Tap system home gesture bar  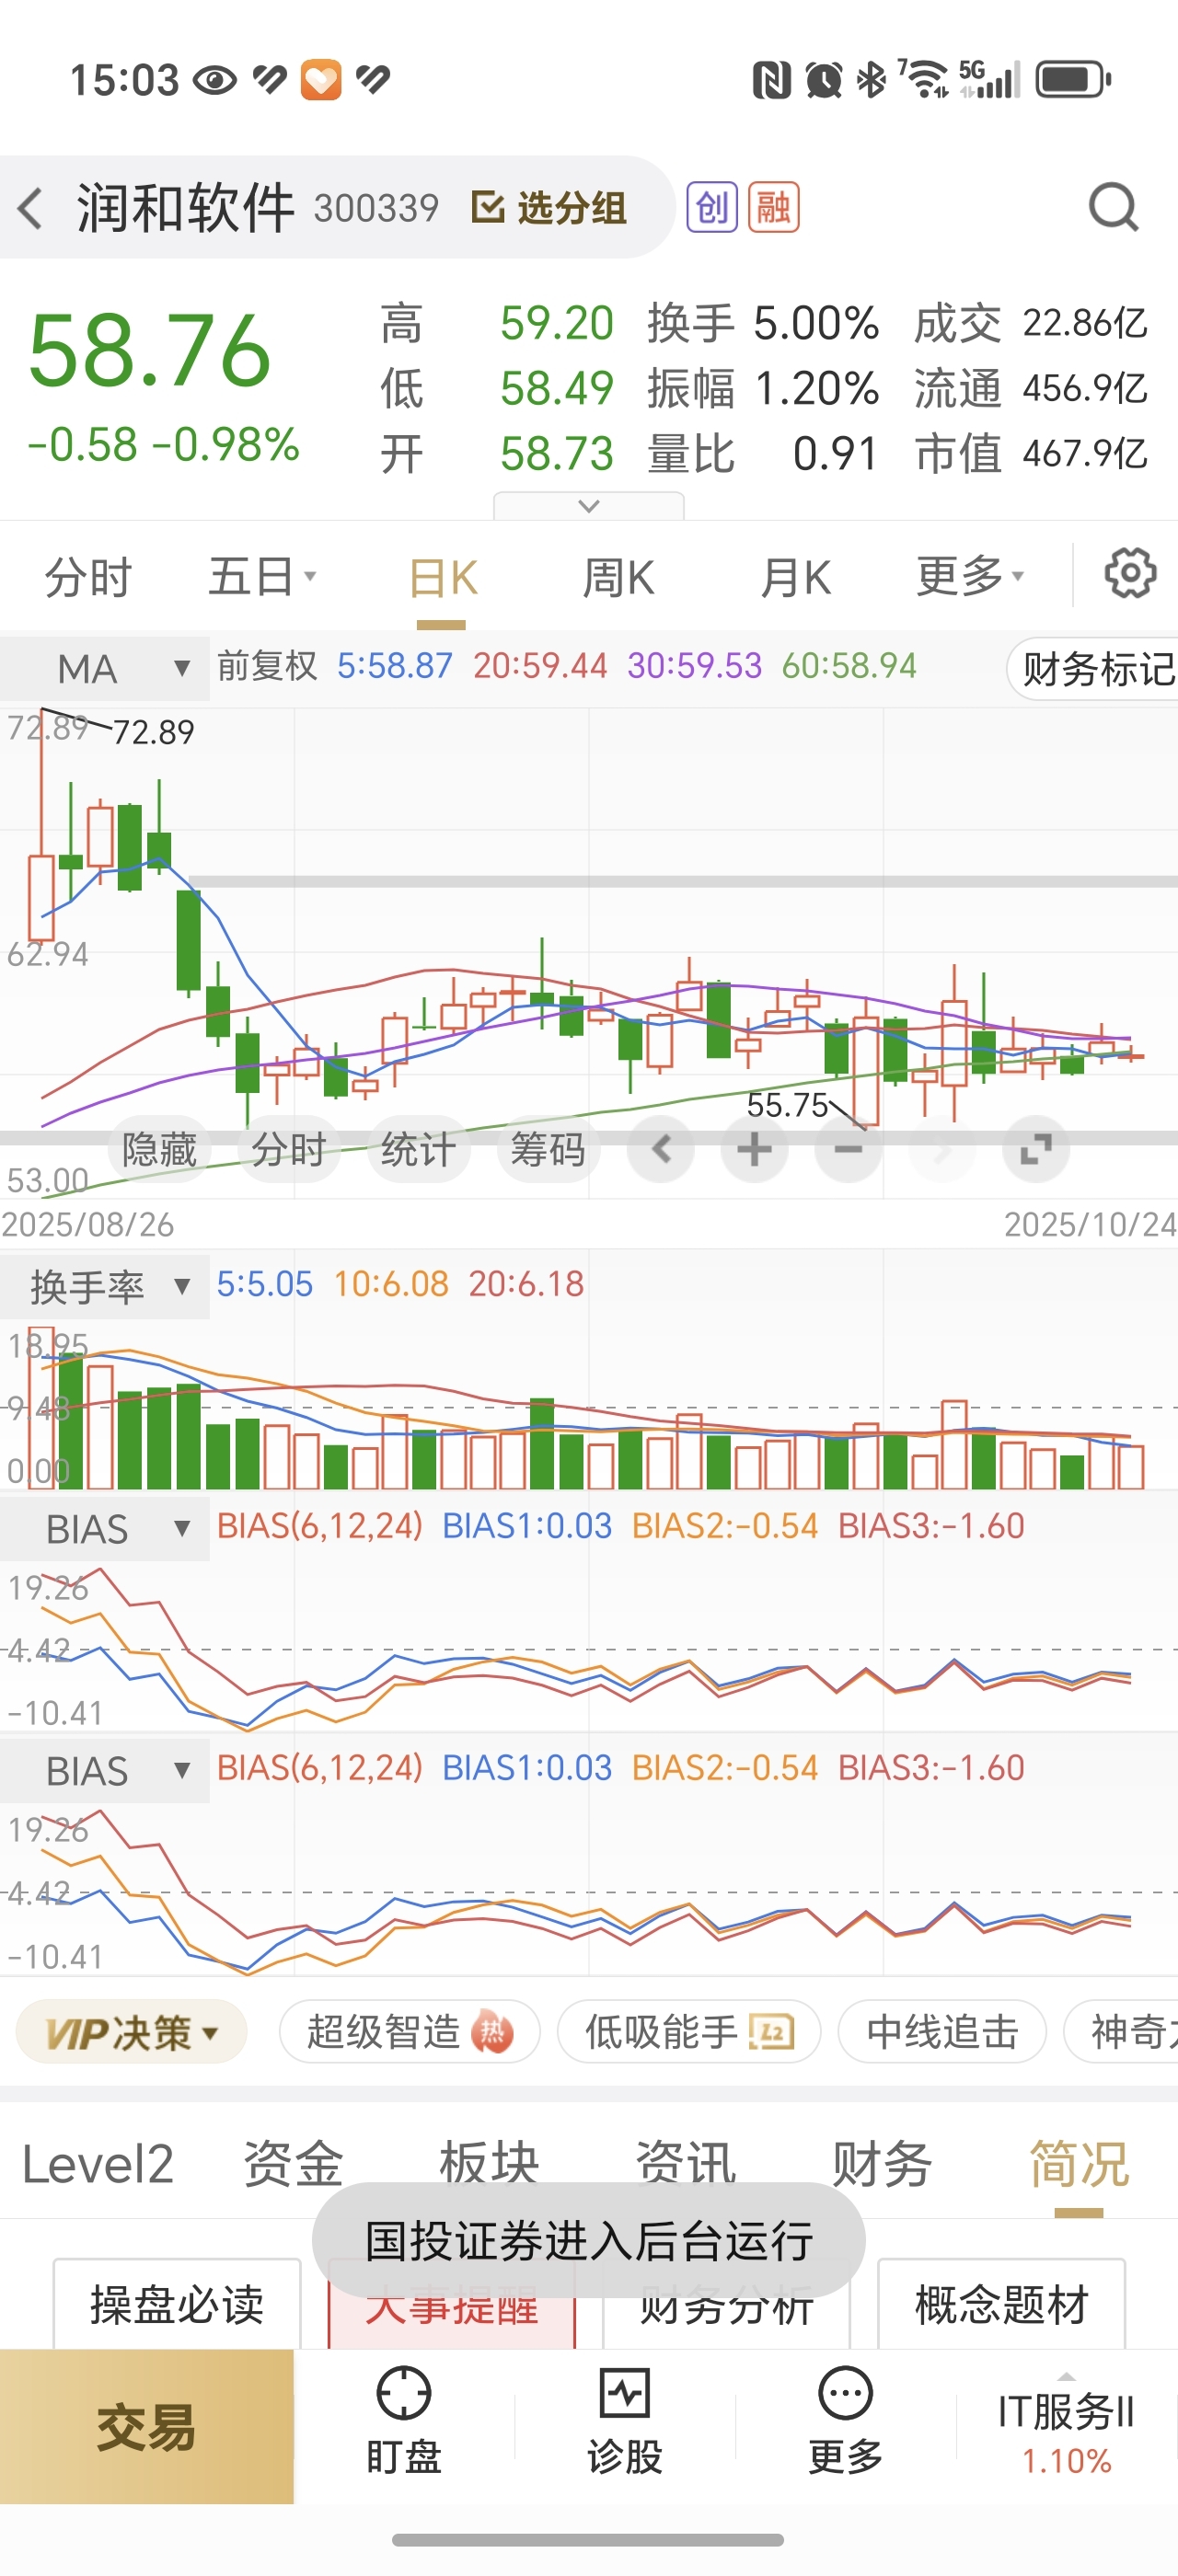point(588,2540)
